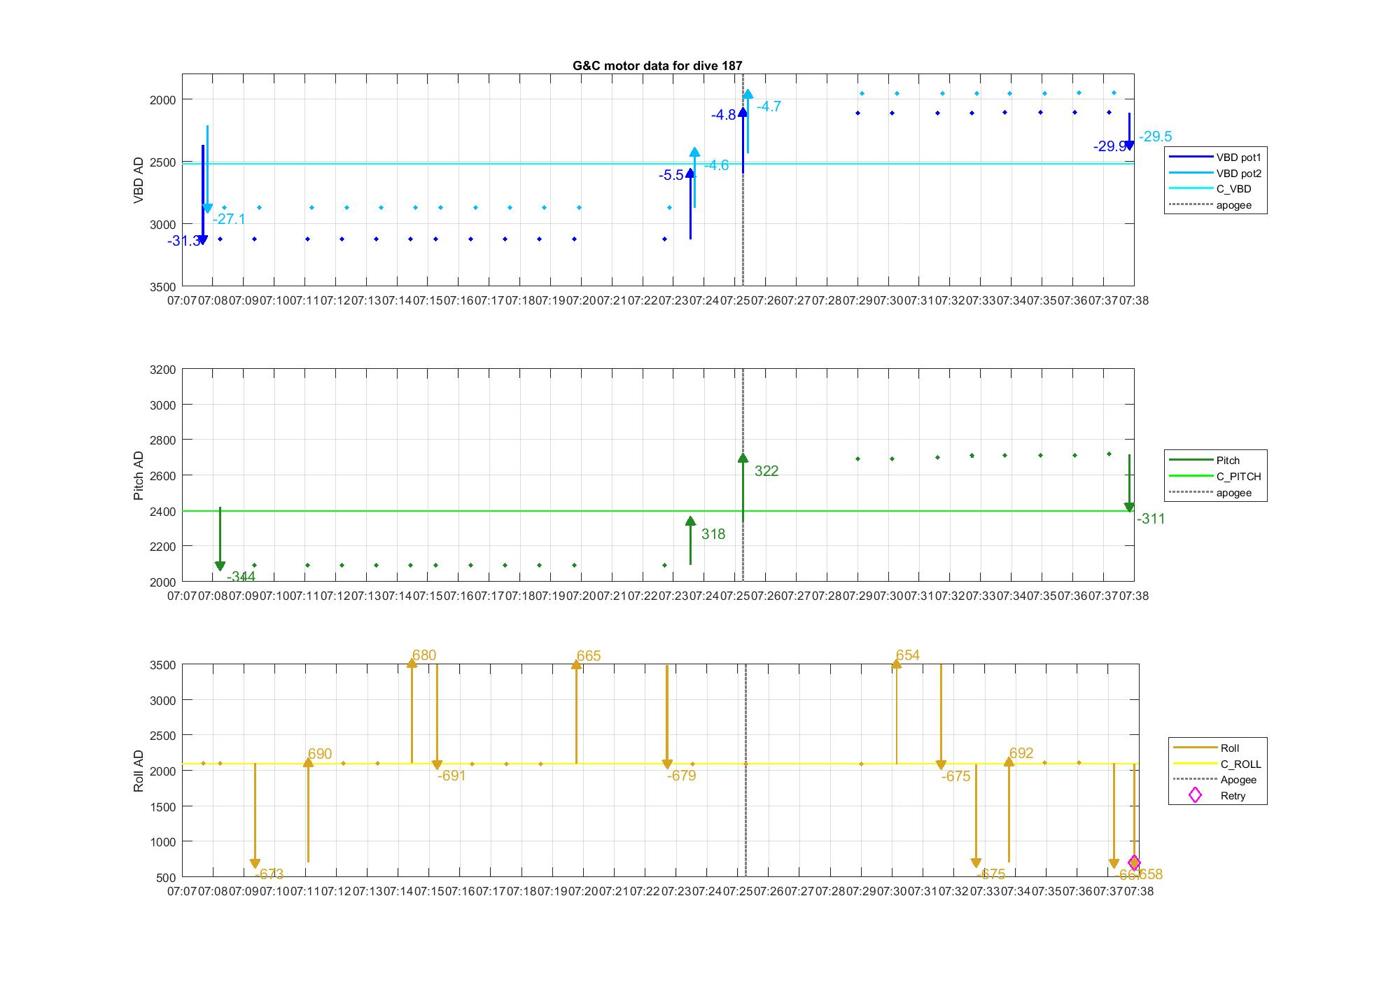Viewport: 1400px width, 986px height.
Task: Click the '-691' roll data label
Action: [x=452, y=775]
